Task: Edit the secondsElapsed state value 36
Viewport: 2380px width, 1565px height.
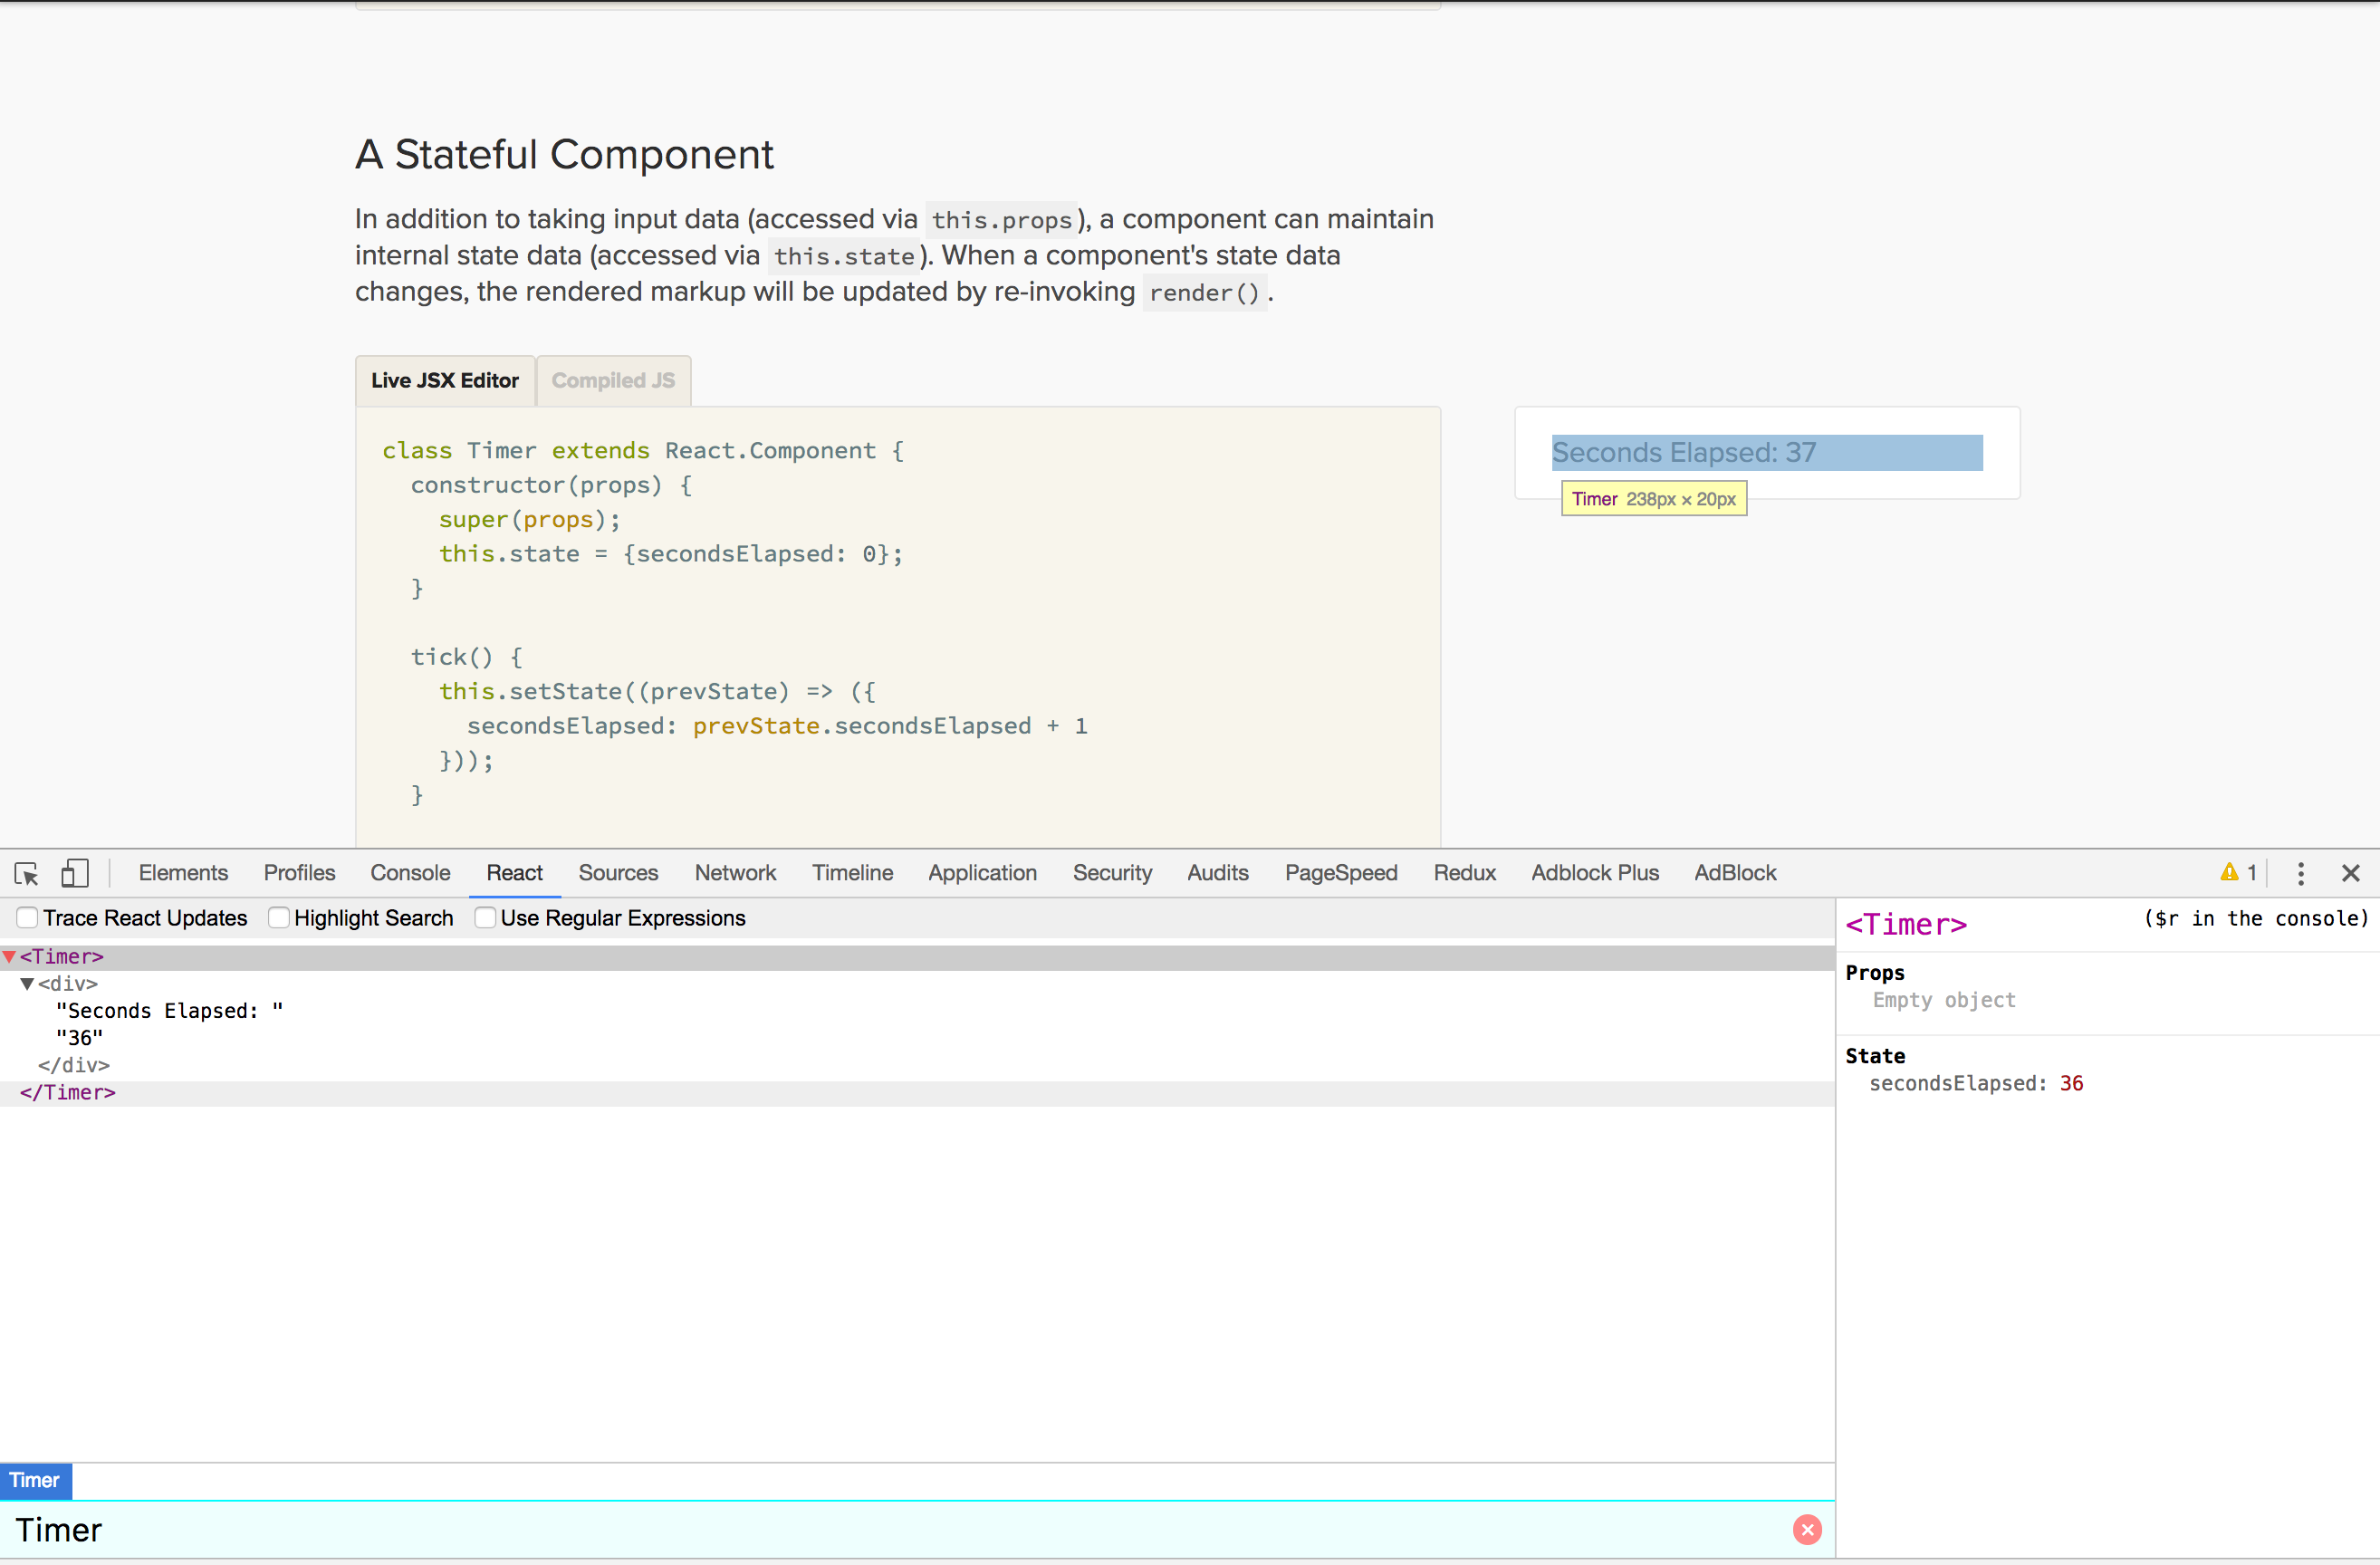Action: [2071, 1084]
